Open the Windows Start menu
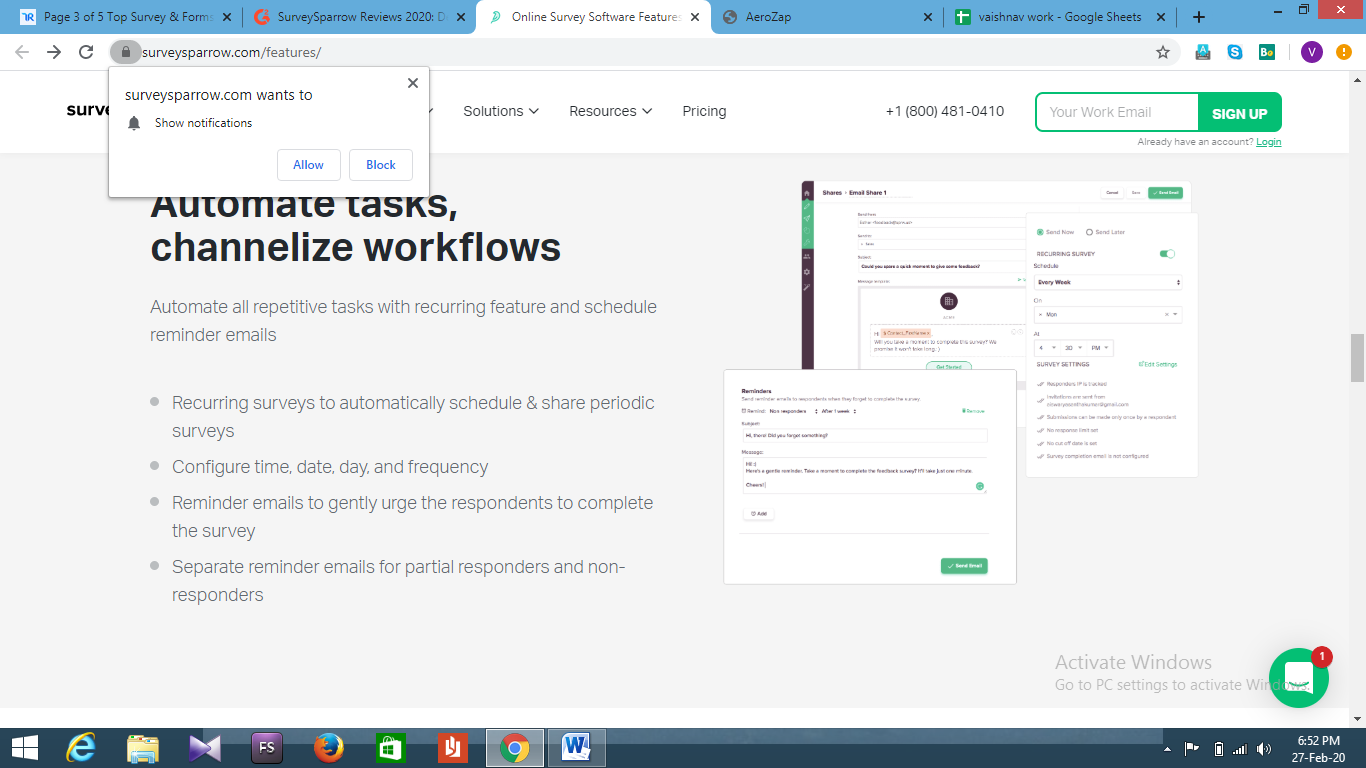This screenshot has width=1366, height=768. tap(24, 747)
